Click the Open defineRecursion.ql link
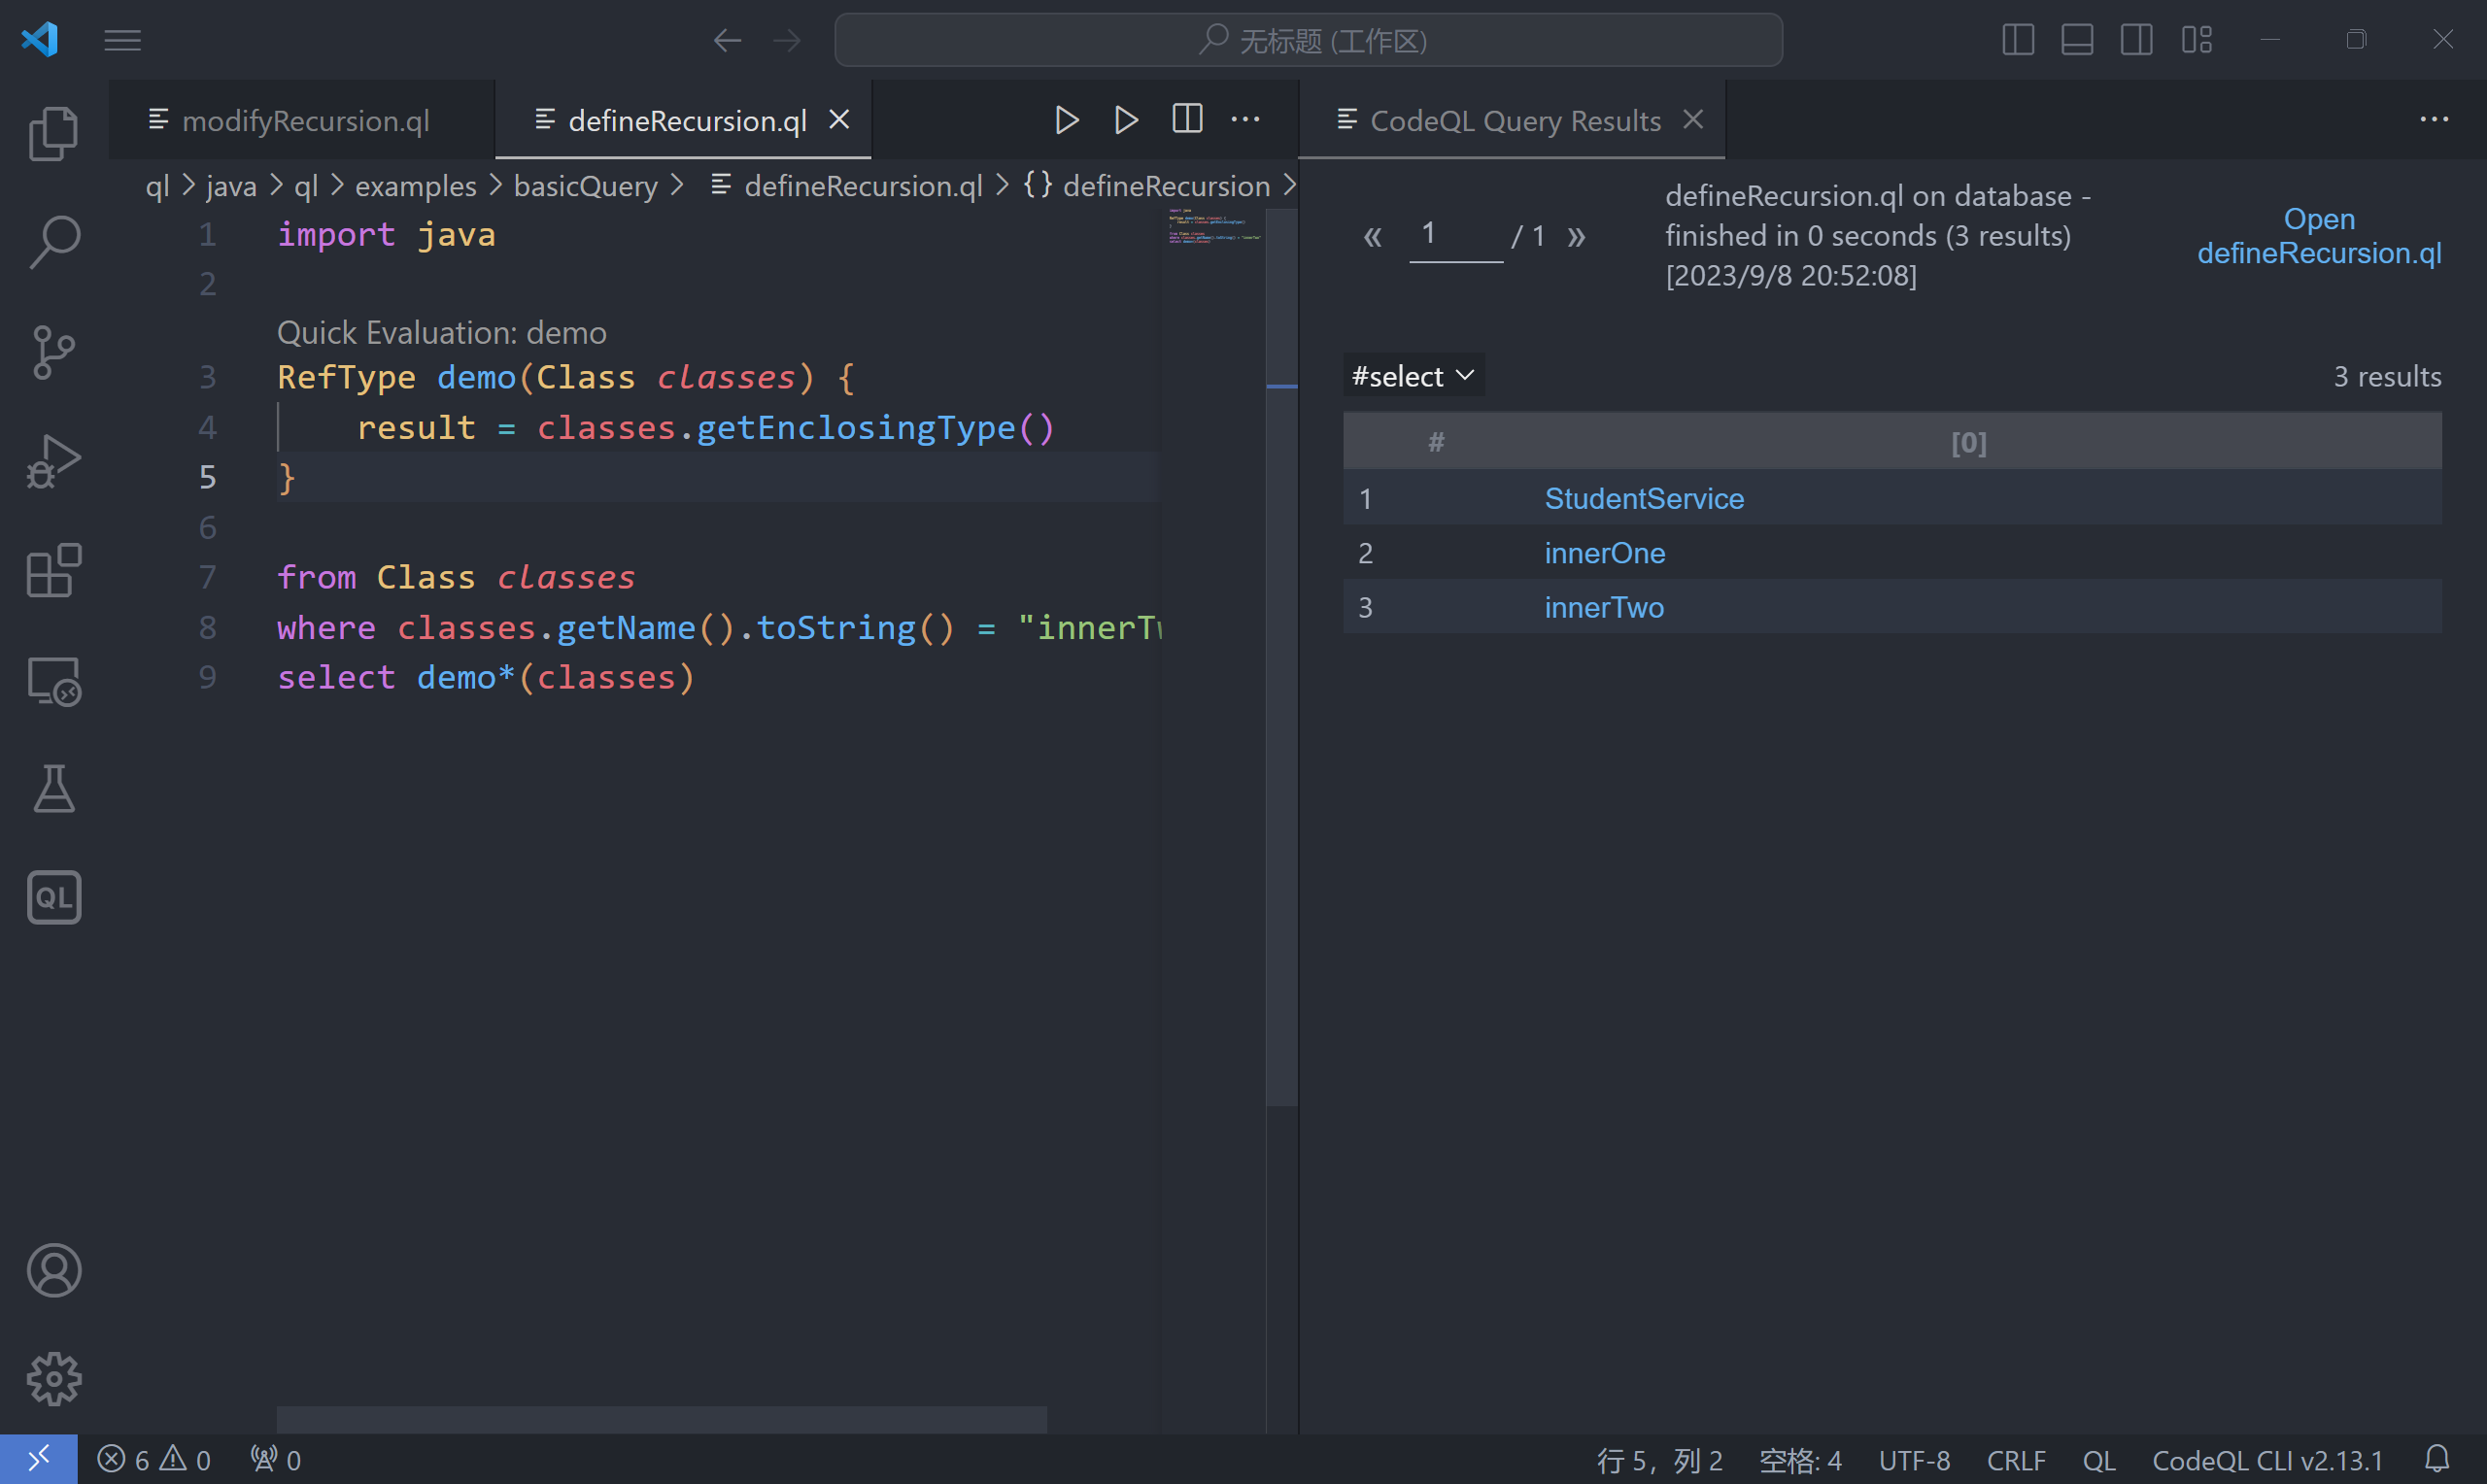This screenshot has width=2487, height=1484. [2319, 236]
